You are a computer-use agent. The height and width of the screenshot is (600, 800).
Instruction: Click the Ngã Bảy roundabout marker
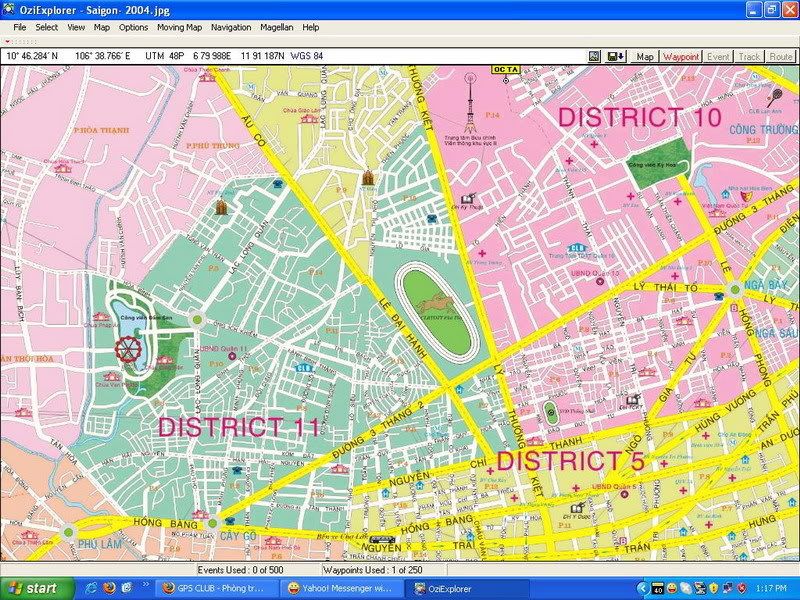[x=735, y=290]
